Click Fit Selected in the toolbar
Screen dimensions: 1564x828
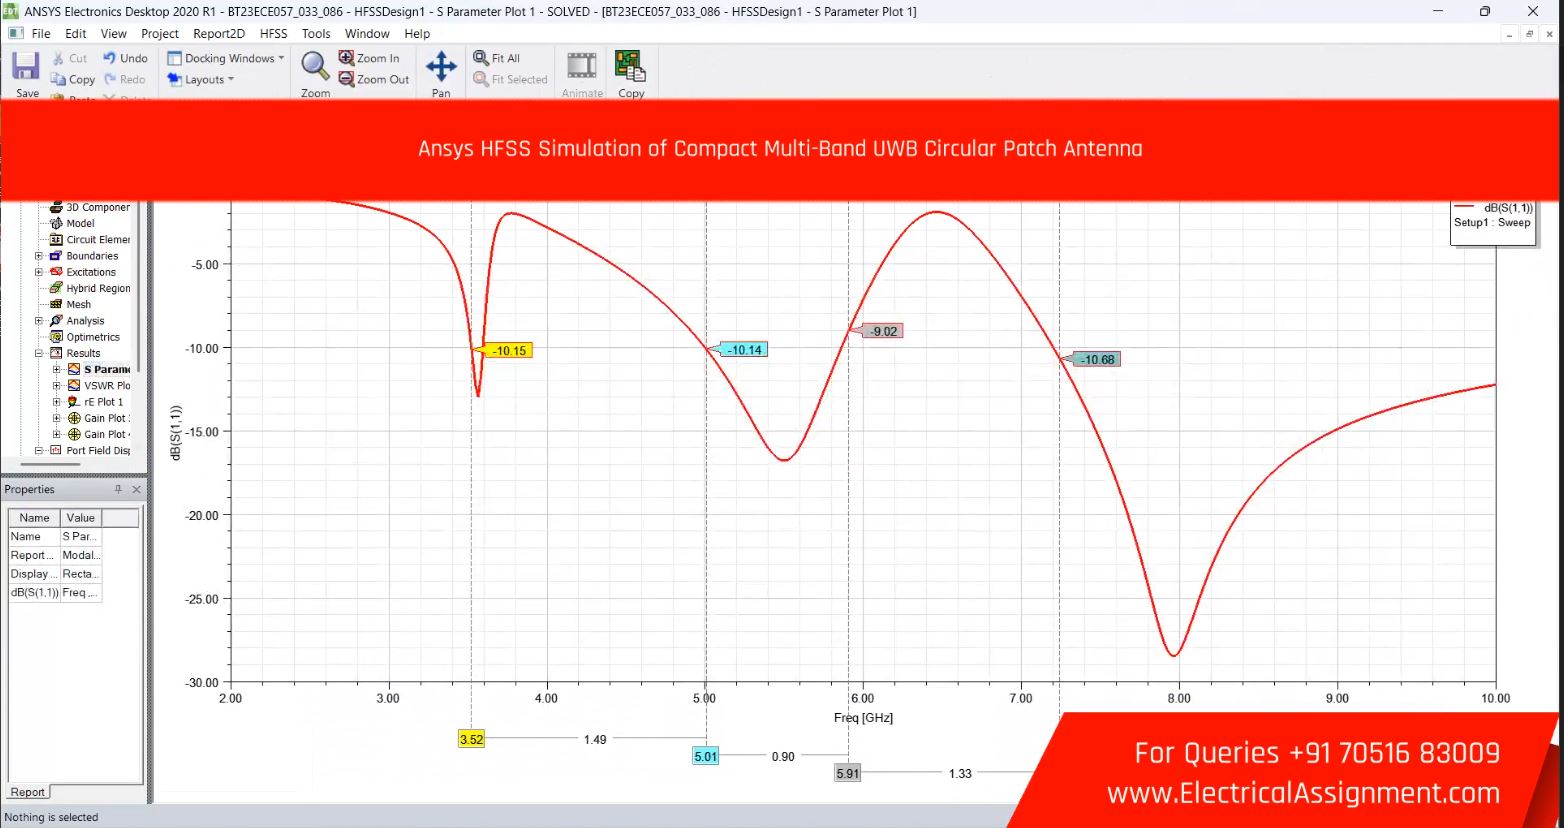pyautogui.click(x=511, y=79)
